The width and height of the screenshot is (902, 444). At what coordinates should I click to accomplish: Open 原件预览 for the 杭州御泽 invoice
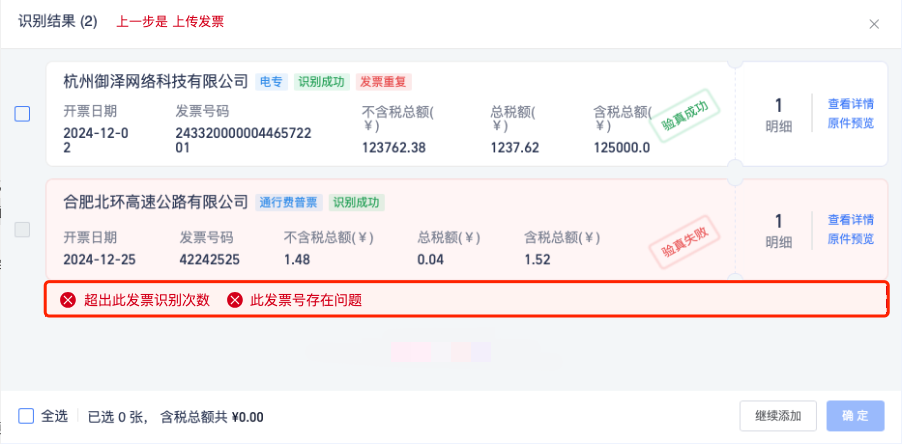[x=850, y=123]
